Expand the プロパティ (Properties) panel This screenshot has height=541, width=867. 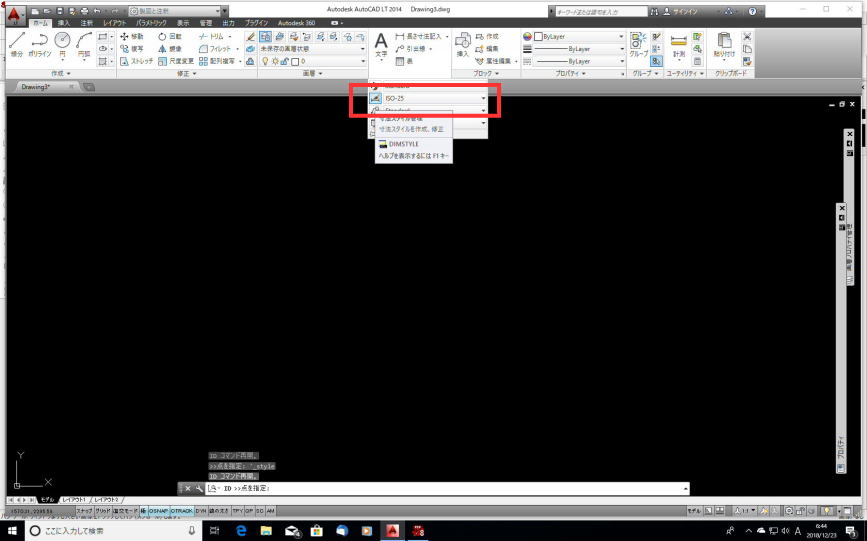point(571,74)
